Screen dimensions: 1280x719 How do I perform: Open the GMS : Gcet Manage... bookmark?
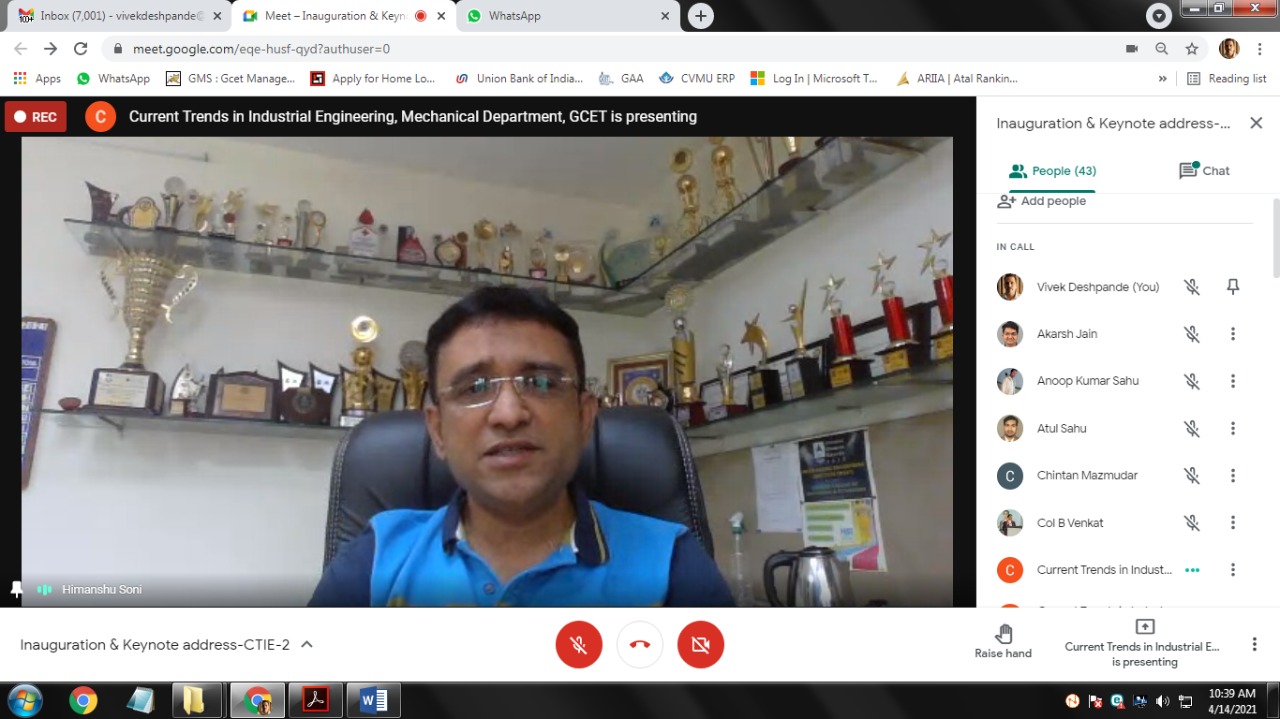(x=231, y=78)
